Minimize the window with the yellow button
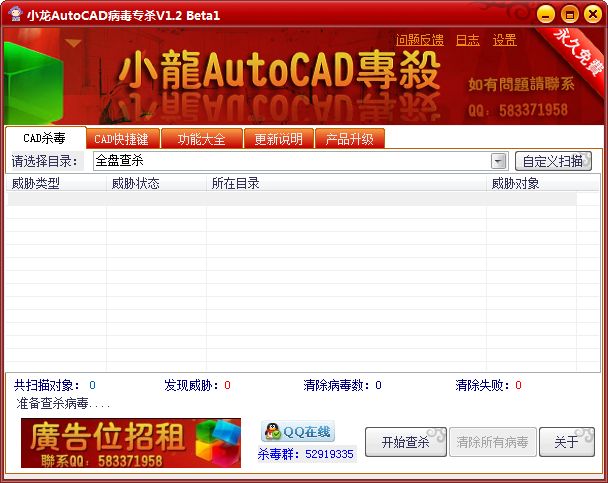This screenshot has width=608, height=483. point(546,15)
